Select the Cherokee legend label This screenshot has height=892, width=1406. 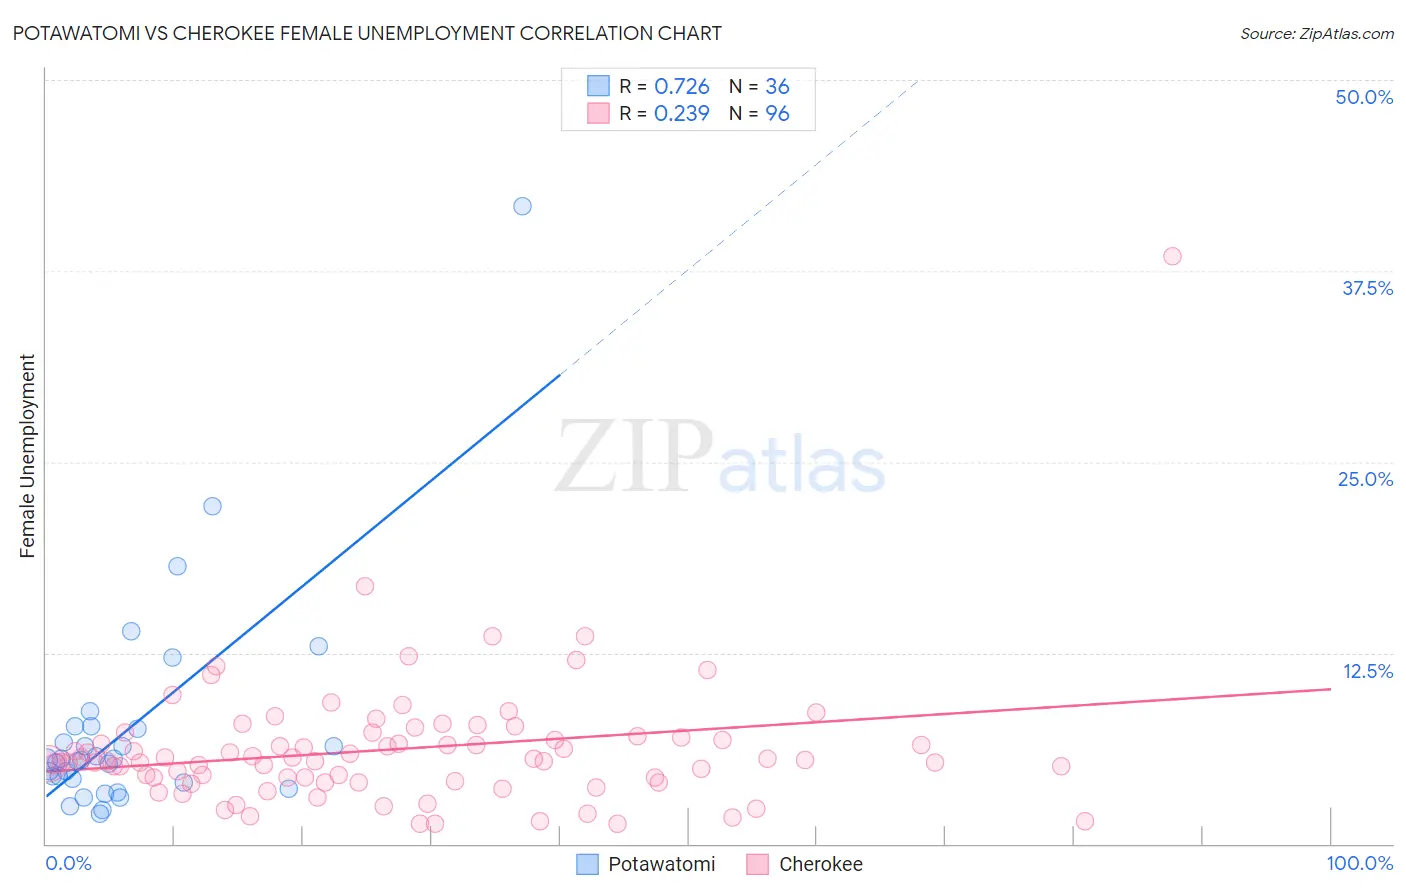point(821,864)
